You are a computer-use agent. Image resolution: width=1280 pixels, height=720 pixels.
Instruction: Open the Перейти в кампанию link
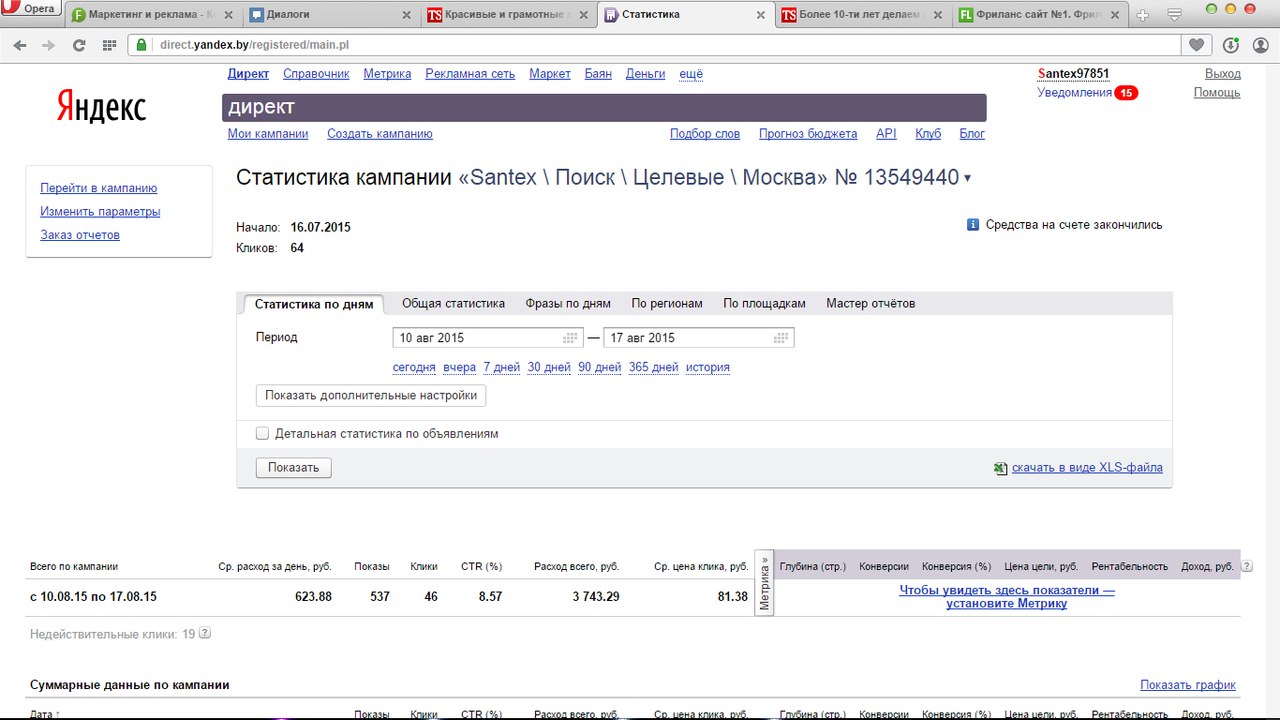tap(98, 188)
